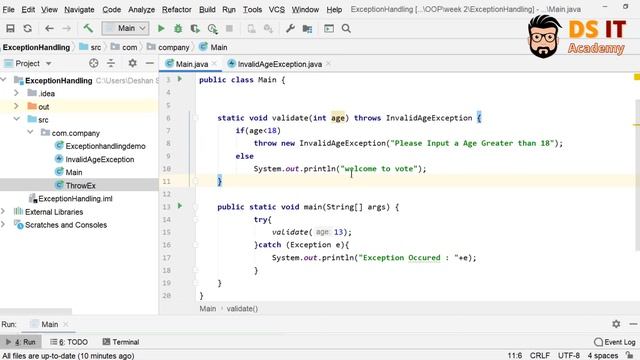Image resolution: width=640 pixels, height=360 pixels.
Task: Click the profiler run icon in toolbar
Action: pyautogui.click(x=212, y=29)
